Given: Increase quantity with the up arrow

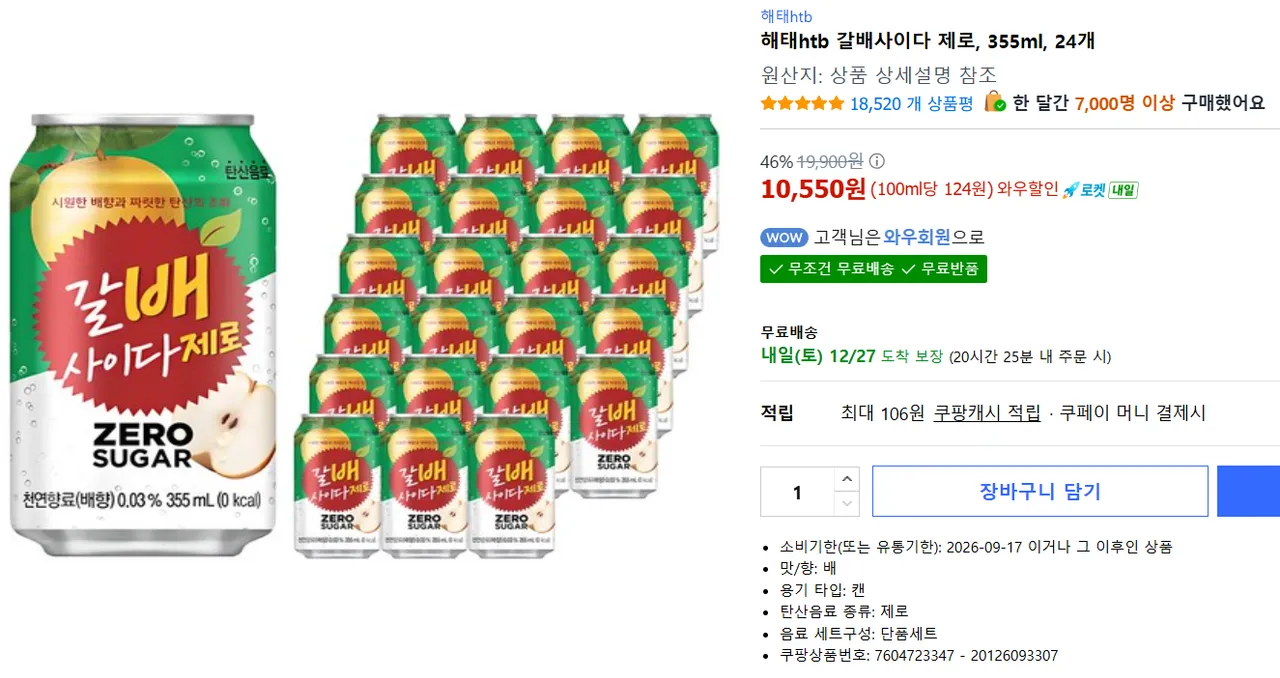Looking at the screenshot, I should point(846,479).
